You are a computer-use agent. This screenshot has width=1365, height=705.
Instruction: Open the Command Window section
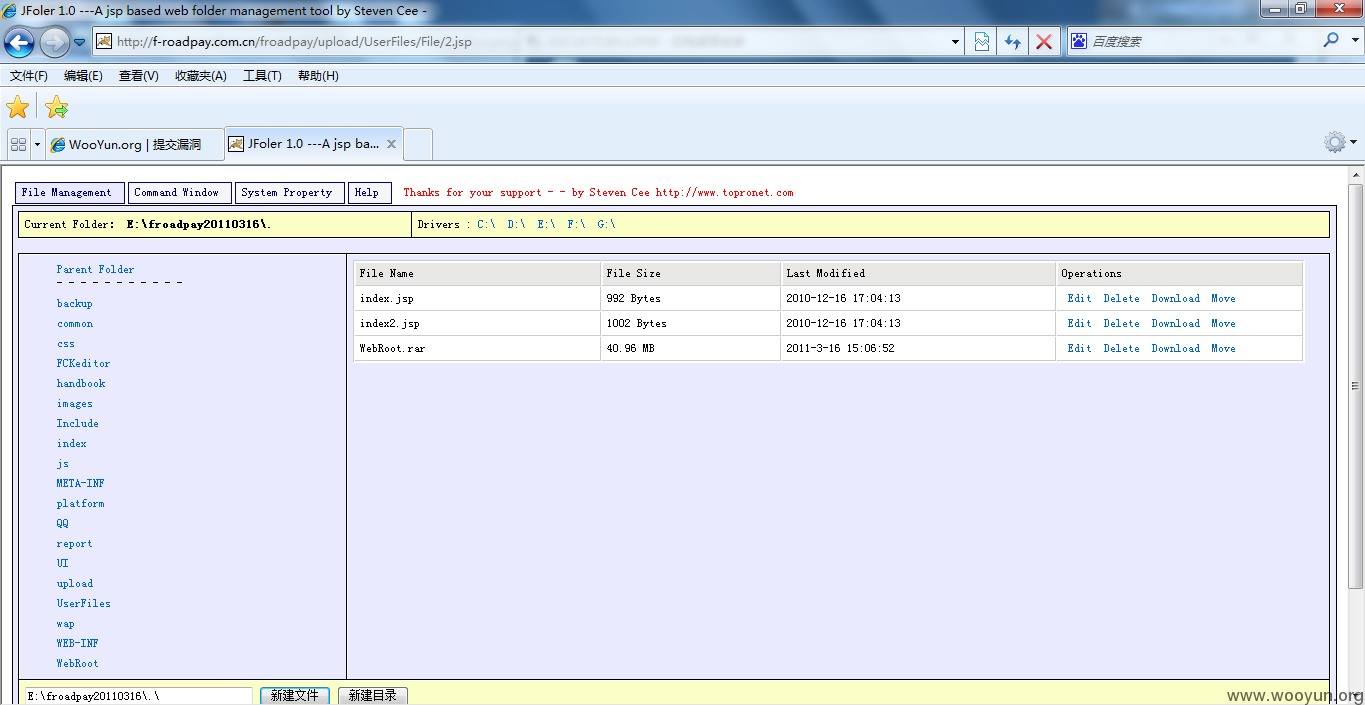[x=180, y=193]
